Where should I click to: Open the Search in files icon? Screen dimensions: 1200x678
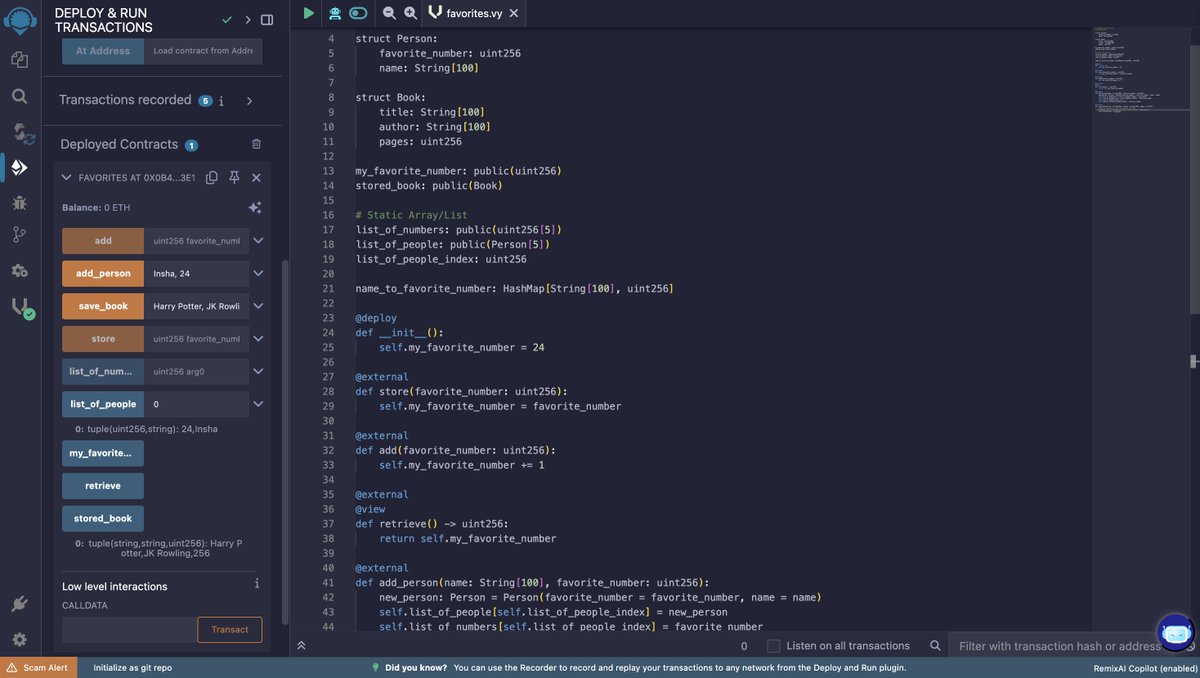tap(19, 96)
